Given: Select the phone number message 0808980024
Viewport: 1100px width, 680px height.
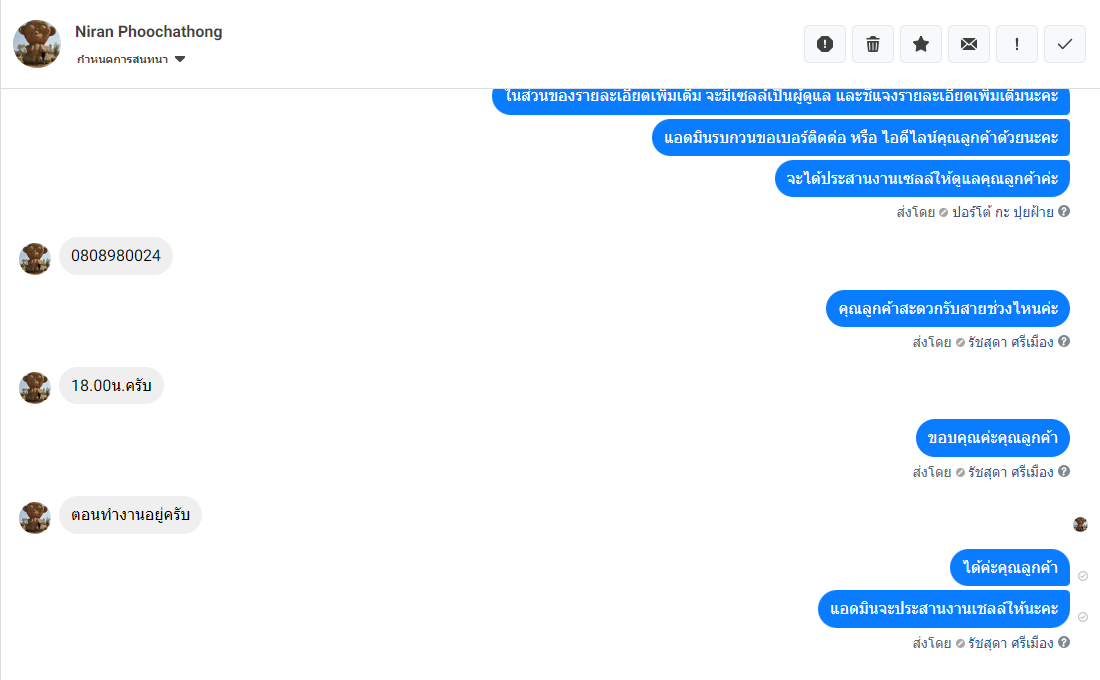Looking at the screenshot, I should pyautogui.click(x=116, y=256).
